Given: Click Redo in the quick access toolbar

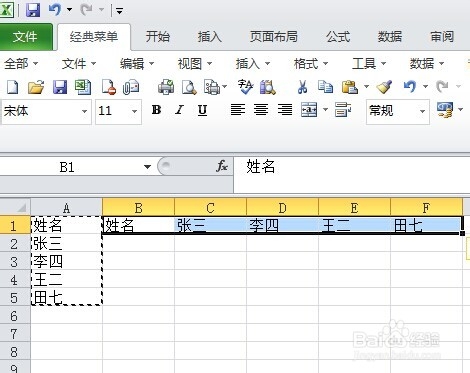Looking at the screenshot, I should pos(87,10).
